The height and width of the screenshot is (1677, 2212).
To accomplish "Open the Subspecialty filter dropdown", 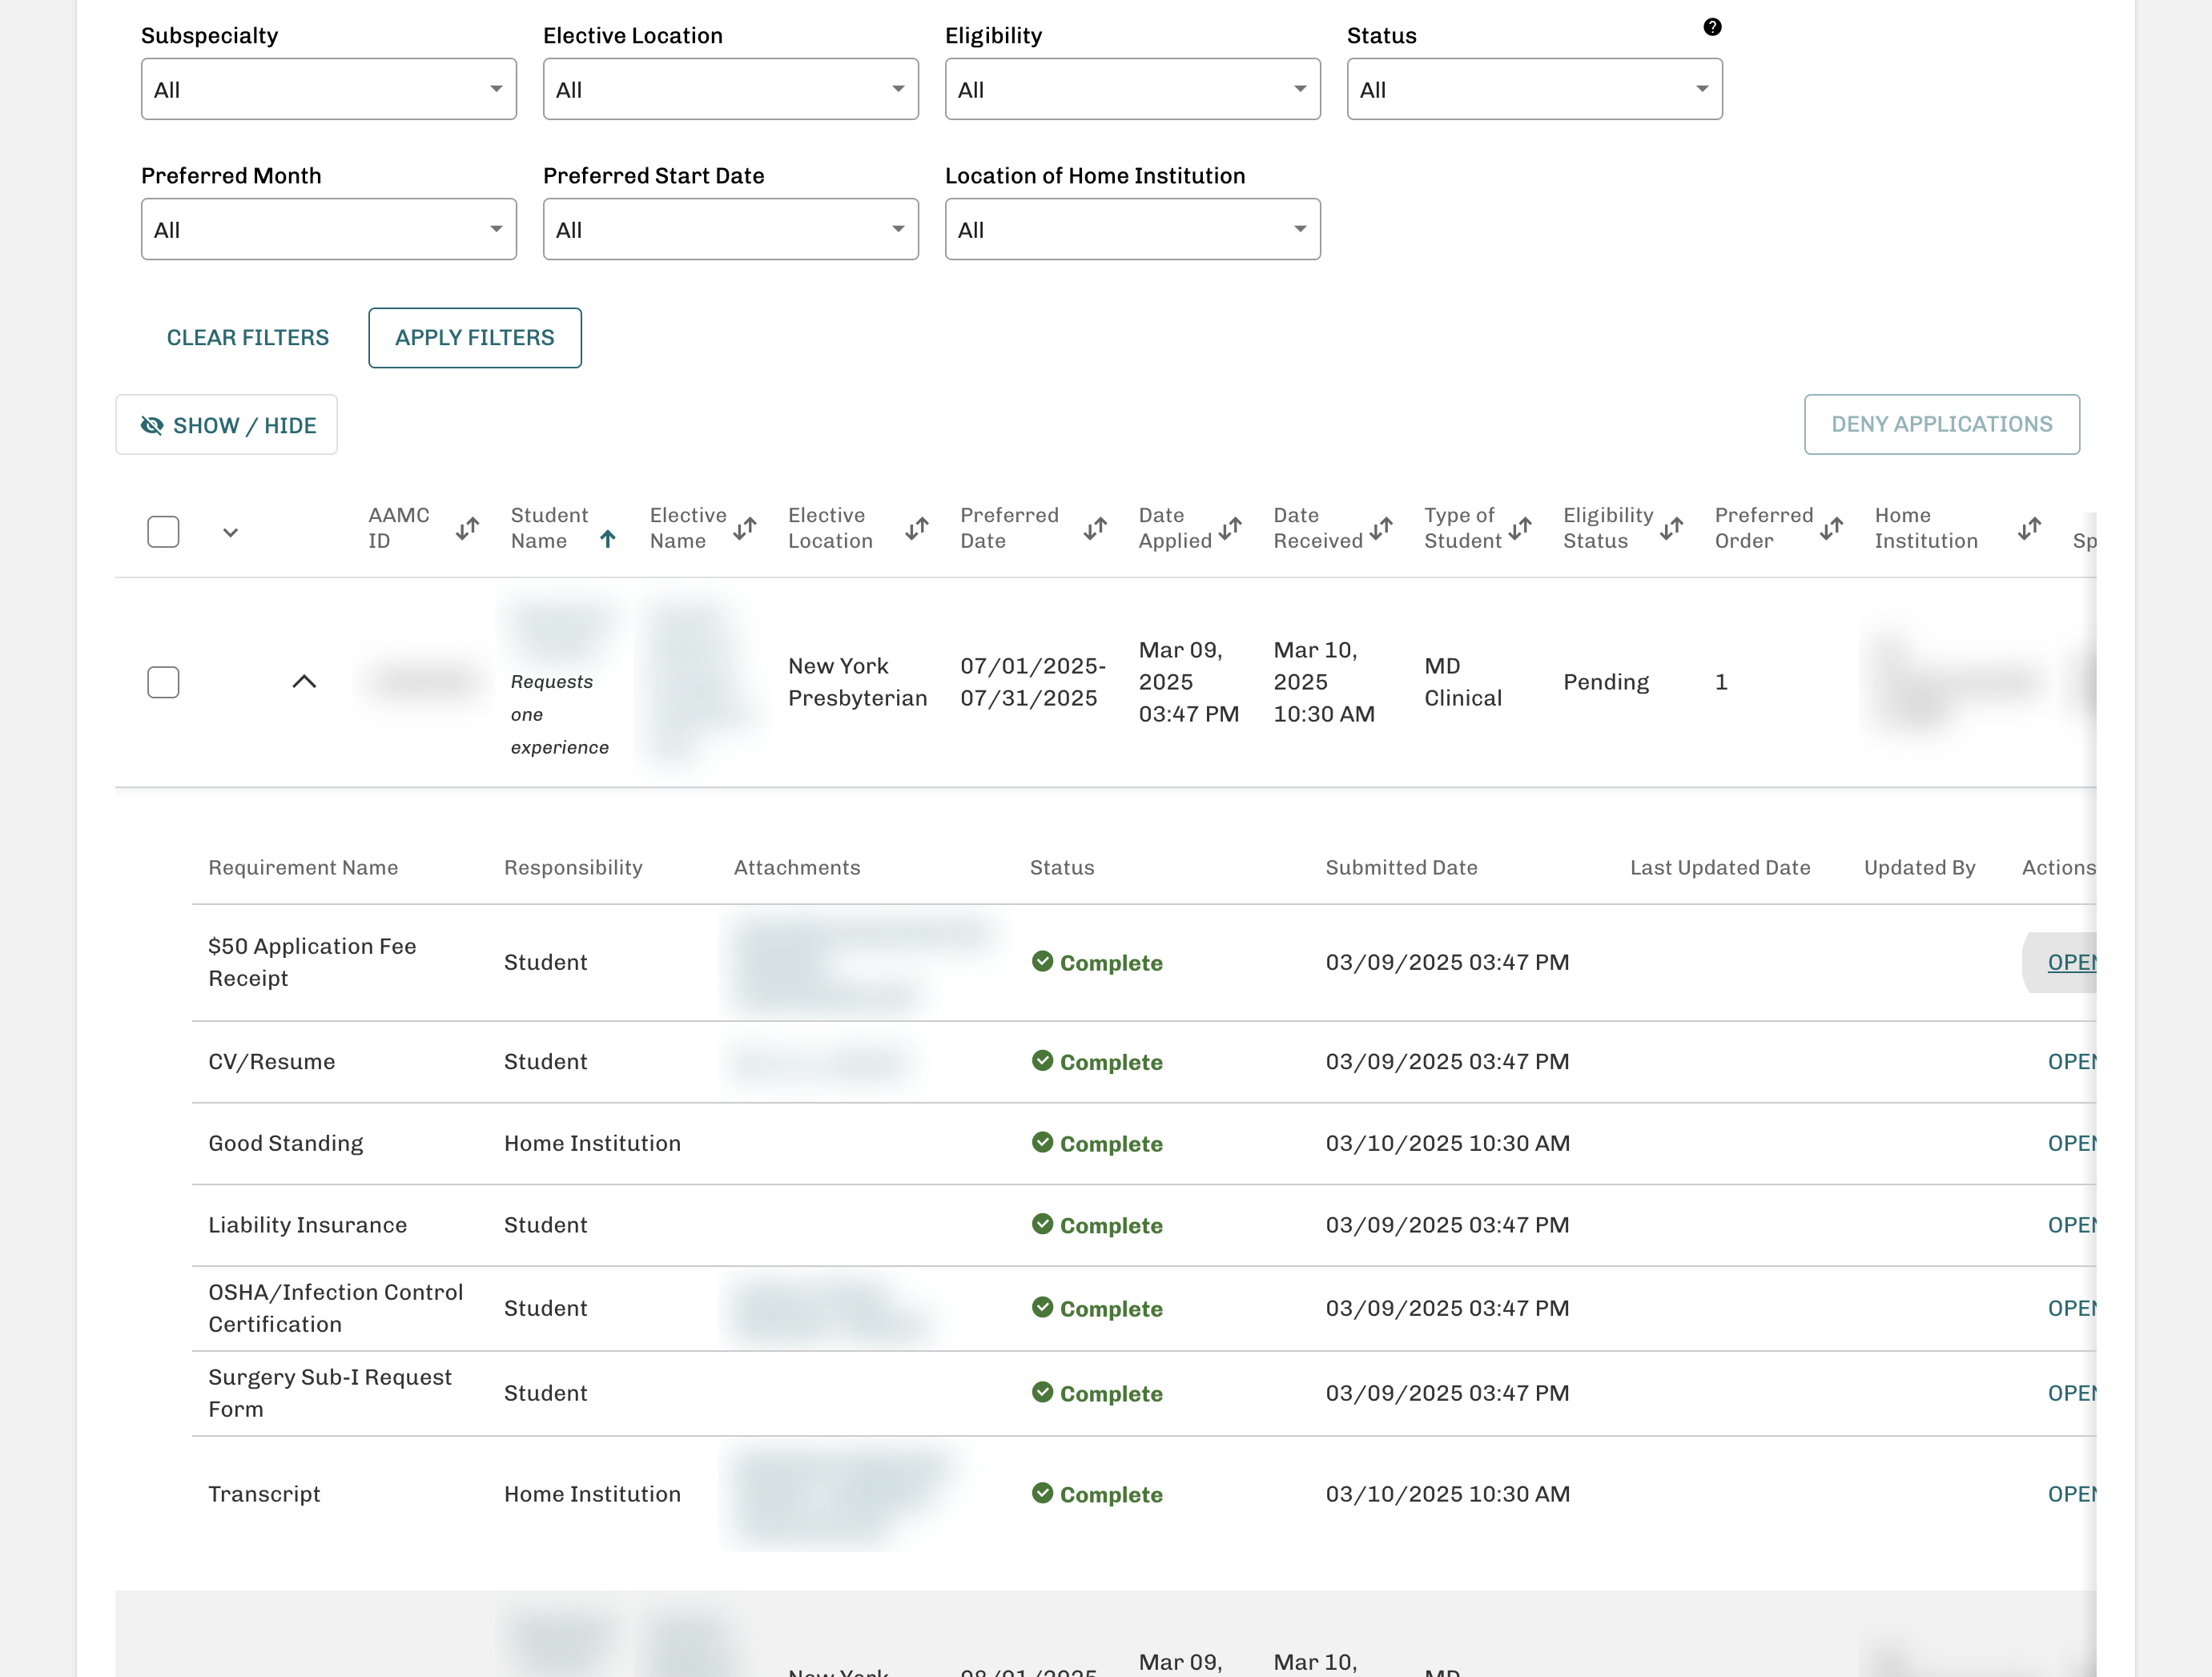I will click(x=328, y=89).
